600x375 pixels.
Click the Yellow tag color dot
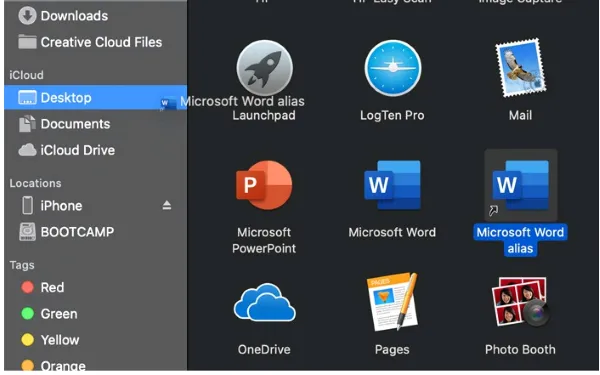(28, 340)
